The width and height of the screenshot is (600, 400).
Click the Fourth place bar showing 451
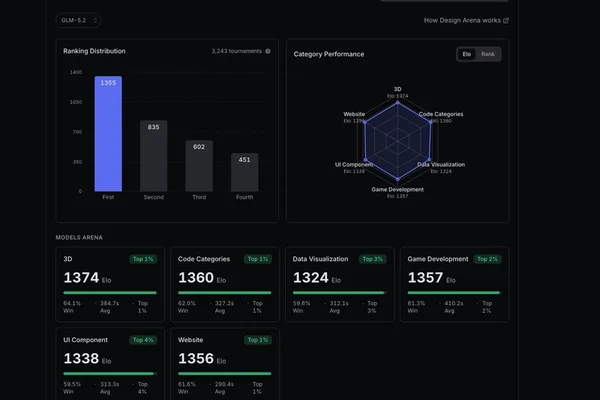tap(245, 172)
